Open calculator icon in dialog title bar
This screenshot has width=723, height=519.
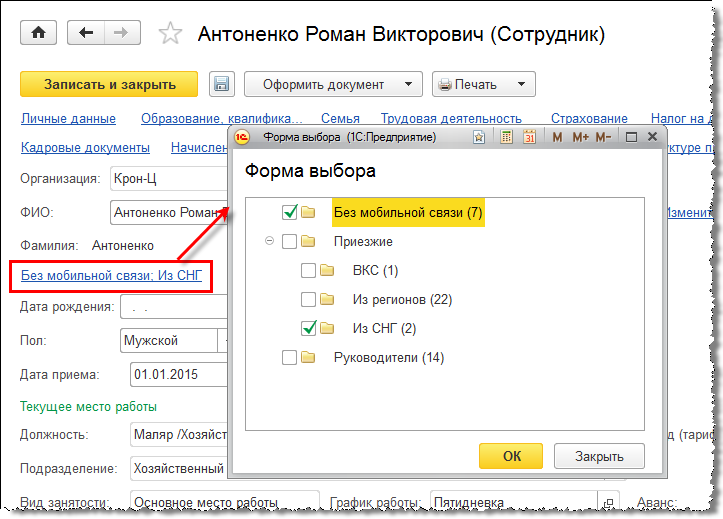click(506, 137)
